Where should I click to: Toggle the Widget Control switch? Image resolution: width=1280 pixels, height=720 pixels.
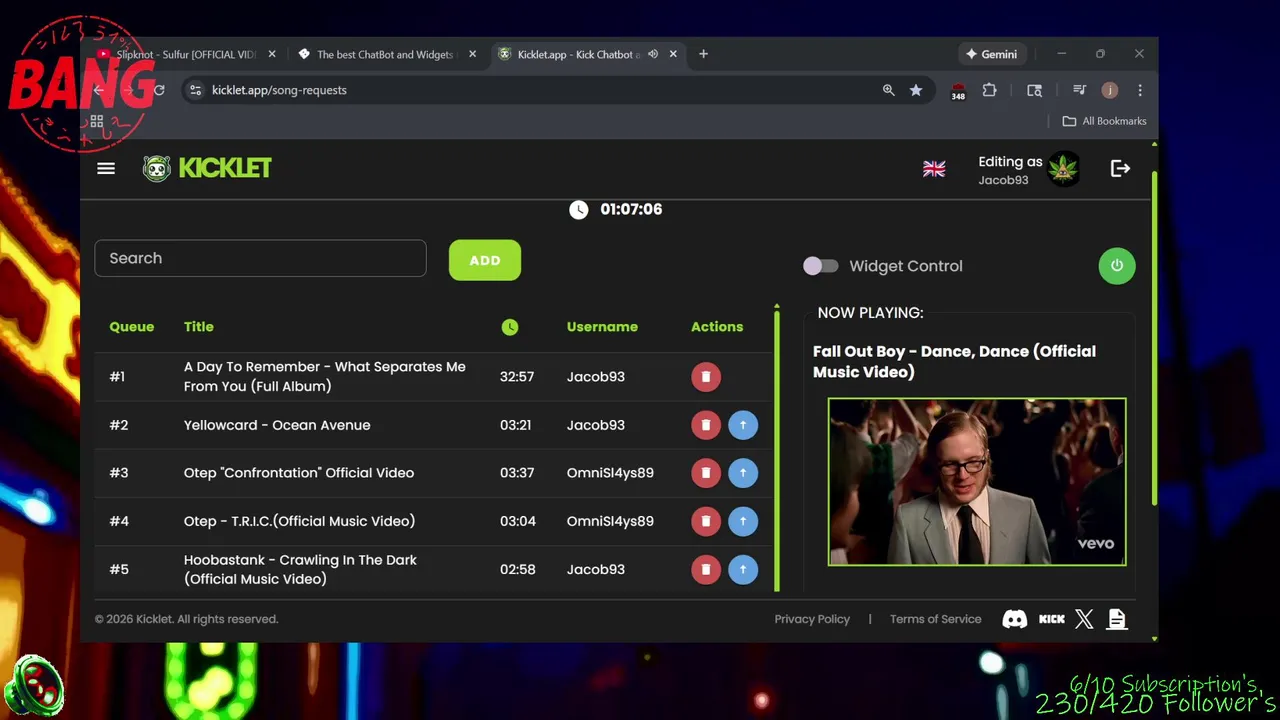click(x=820, y=266)
